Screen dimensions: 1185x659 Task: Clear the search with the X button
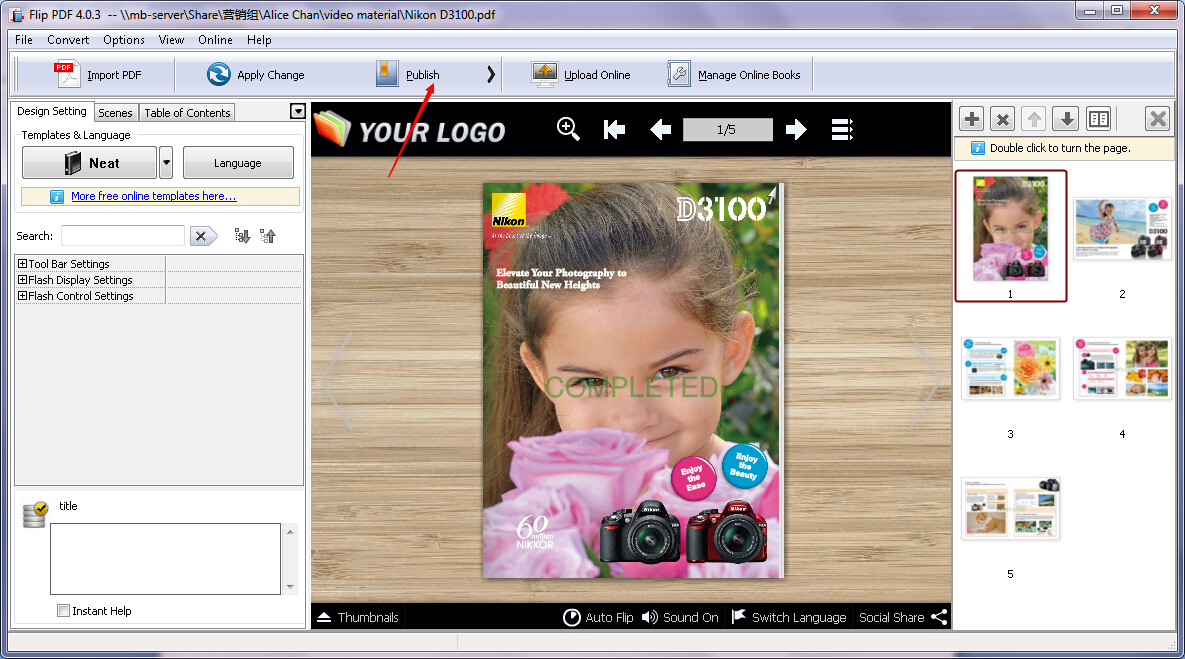coord(202,236)
